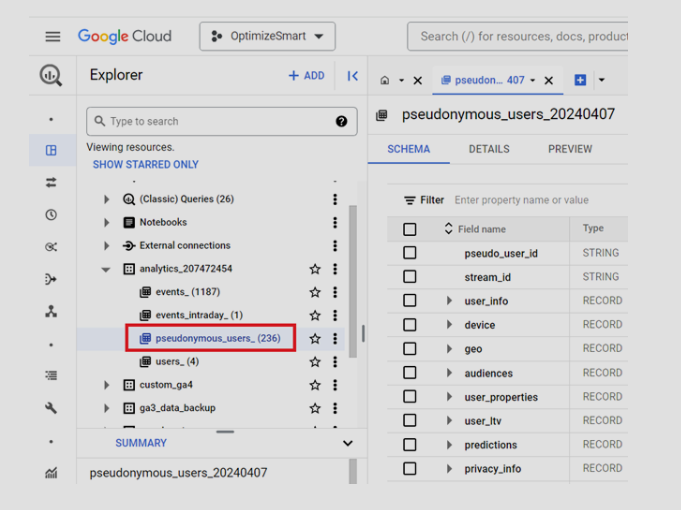Star the users_ (4) table

(315, 362)
